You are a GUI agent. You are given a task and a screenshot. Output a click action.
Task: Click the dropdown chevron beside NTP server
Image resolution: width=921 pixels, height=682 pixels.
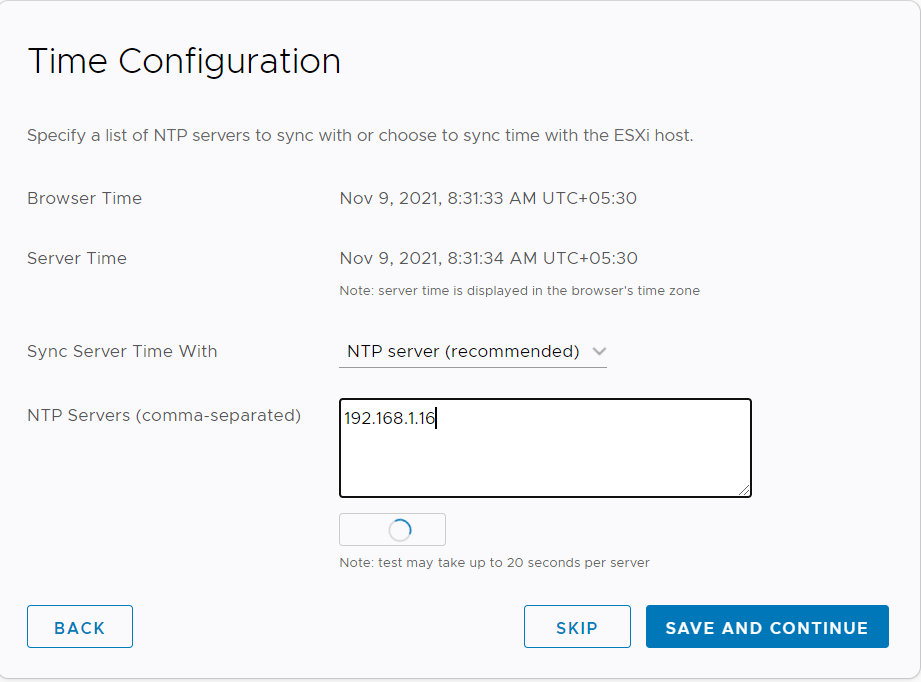pos(599,351)
